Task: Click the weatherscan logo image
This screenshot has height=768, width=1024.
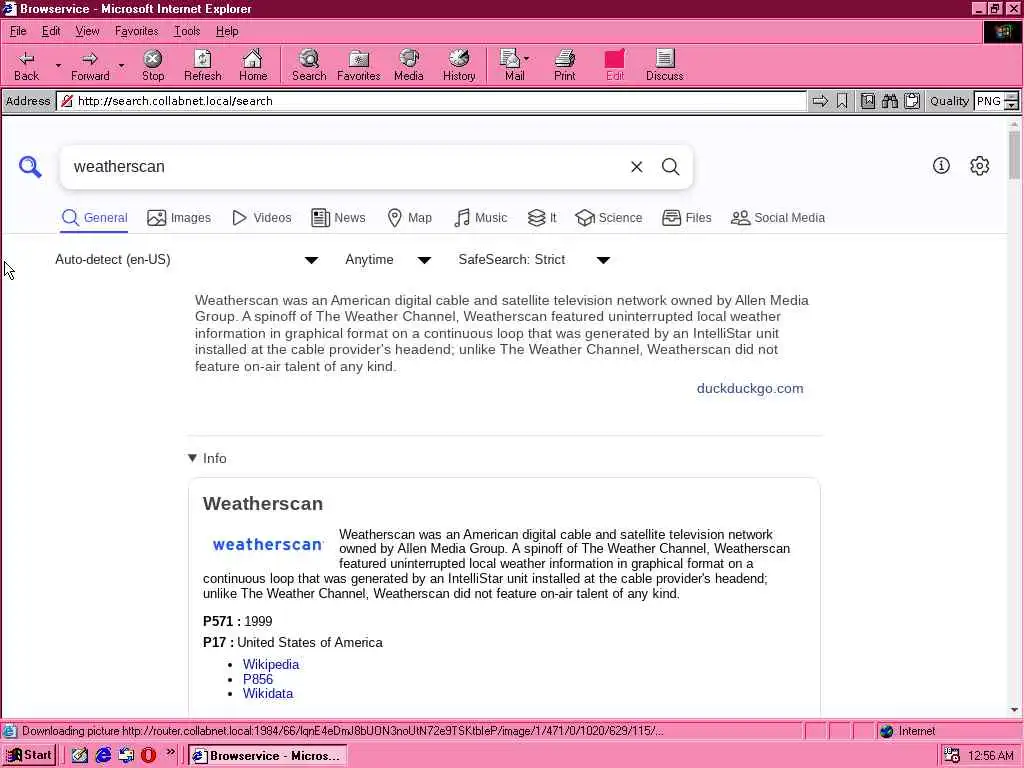Action: tap(268, 545)
